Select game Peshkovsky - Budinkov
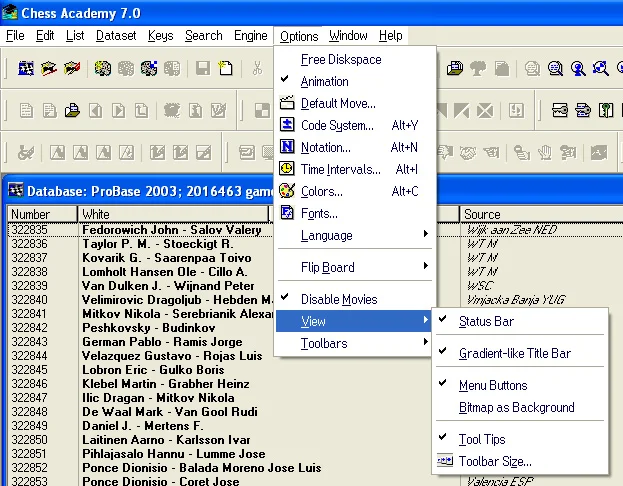Viewport: 623px width, 486px height. click(149, 328)
